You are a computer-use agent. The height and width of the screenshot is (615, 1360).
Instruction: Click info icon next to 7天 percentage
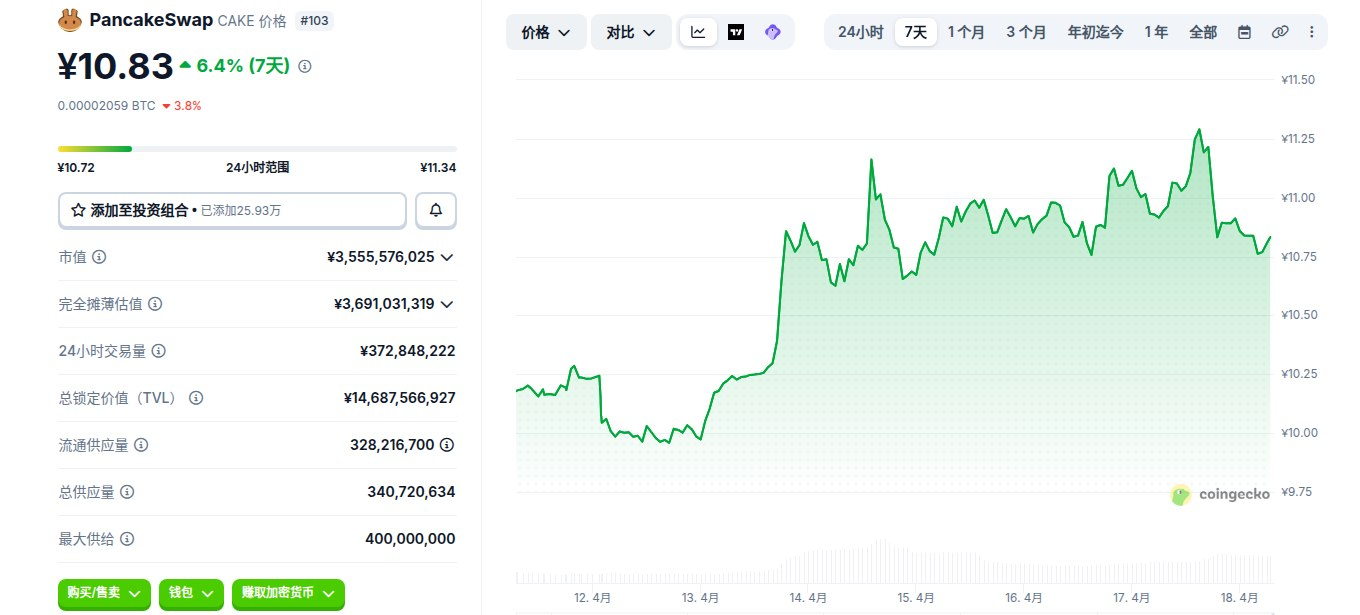(305, 66)
